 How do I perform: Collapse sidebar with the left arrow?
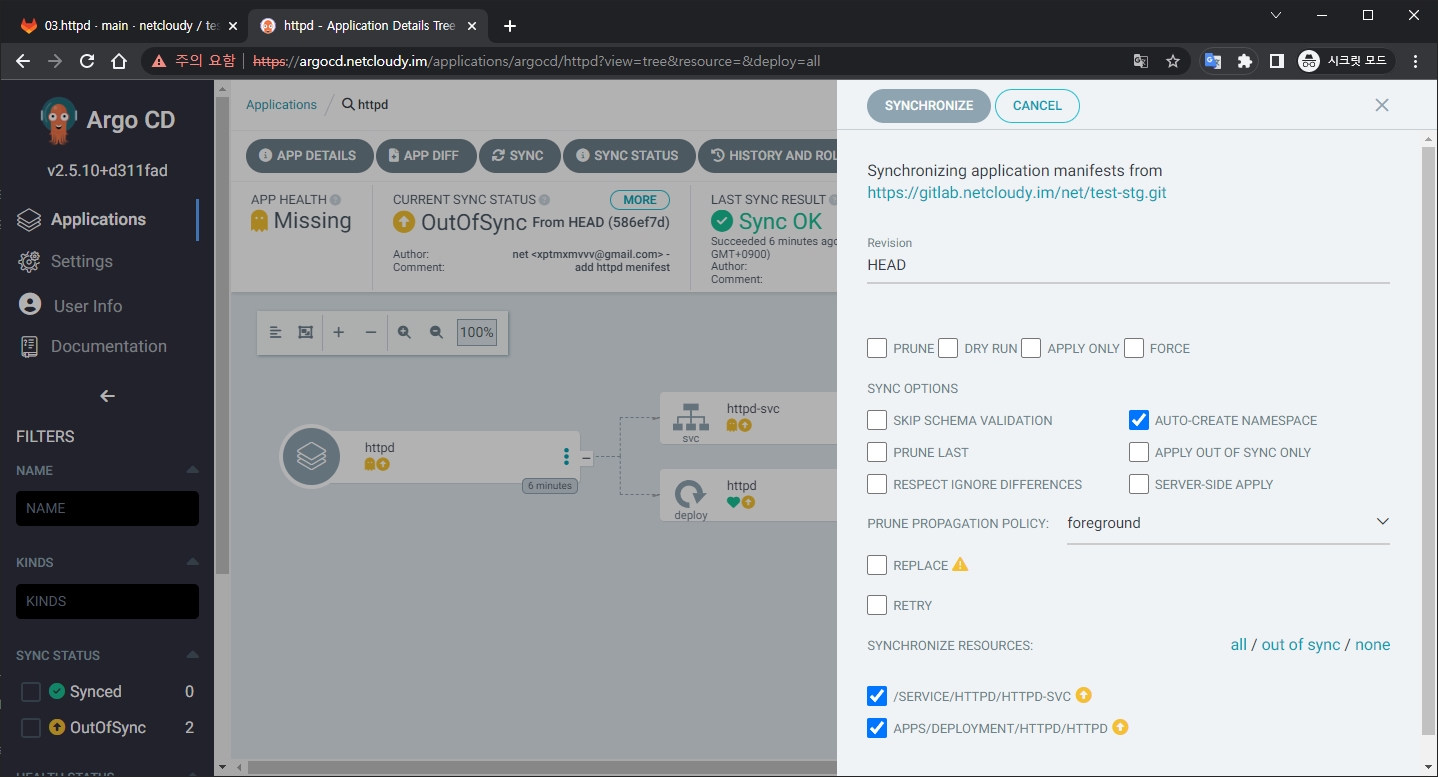[x=107, y=396]
